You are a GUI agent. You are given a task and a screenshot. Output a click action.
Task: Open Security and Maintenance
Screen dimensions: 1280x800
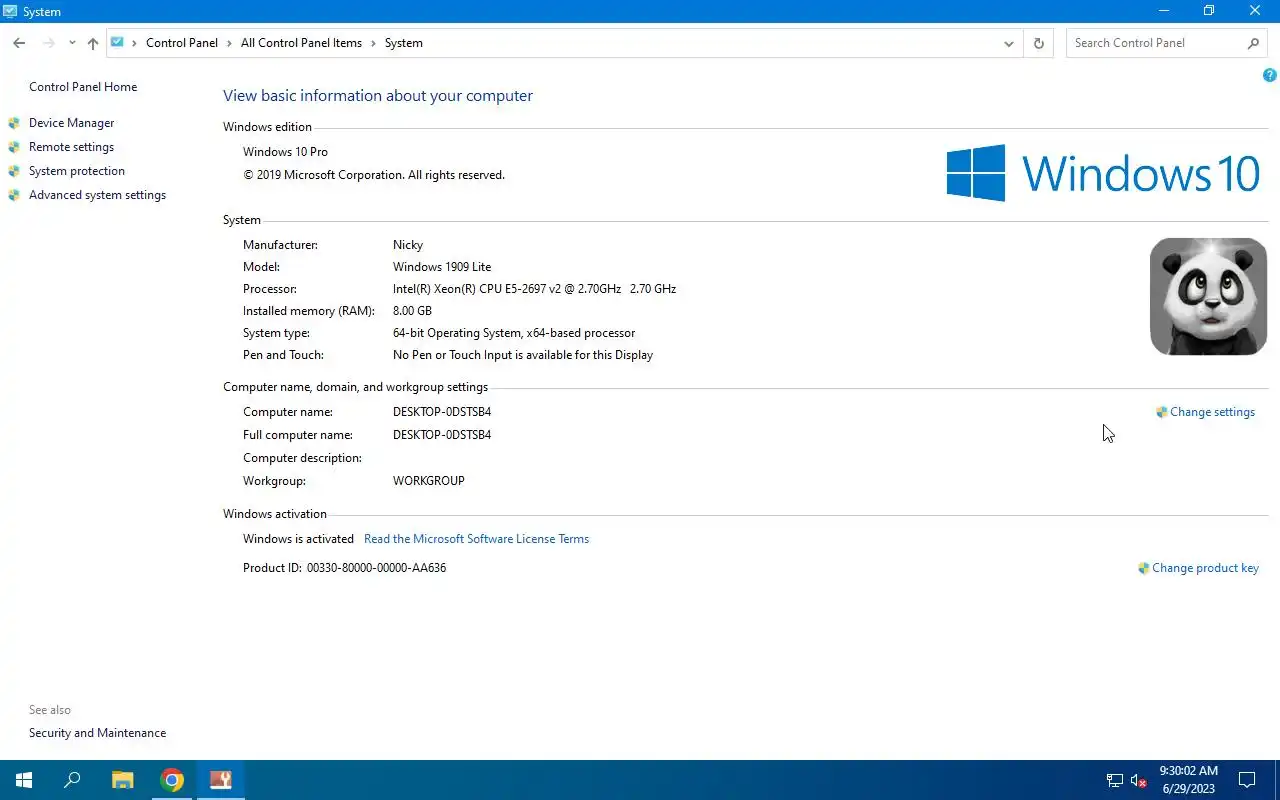coord(97,733)
